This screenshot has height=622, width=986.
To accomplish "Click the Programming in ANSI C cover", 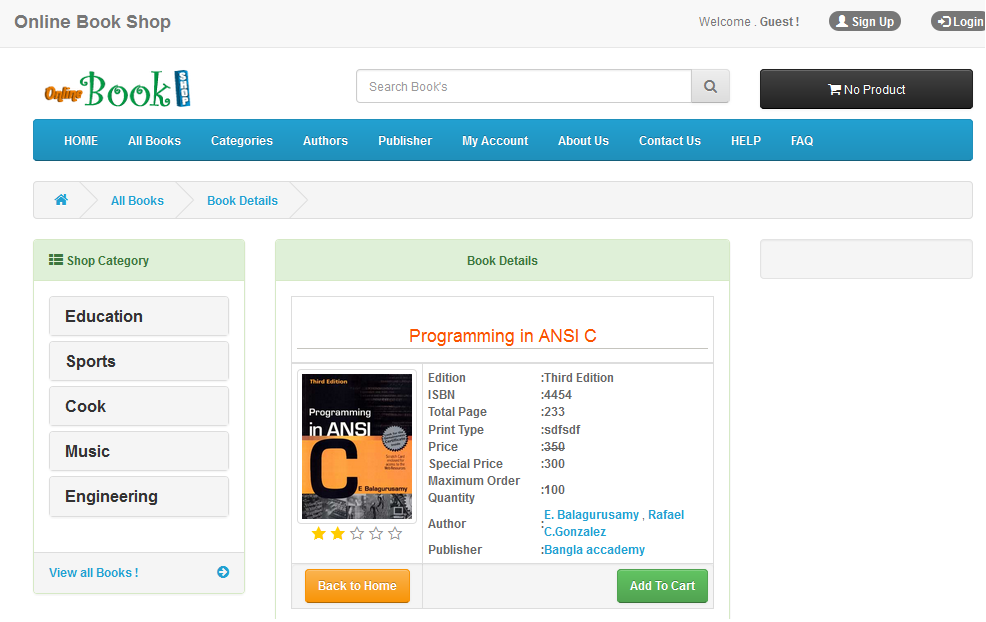I will click(357, 447).
